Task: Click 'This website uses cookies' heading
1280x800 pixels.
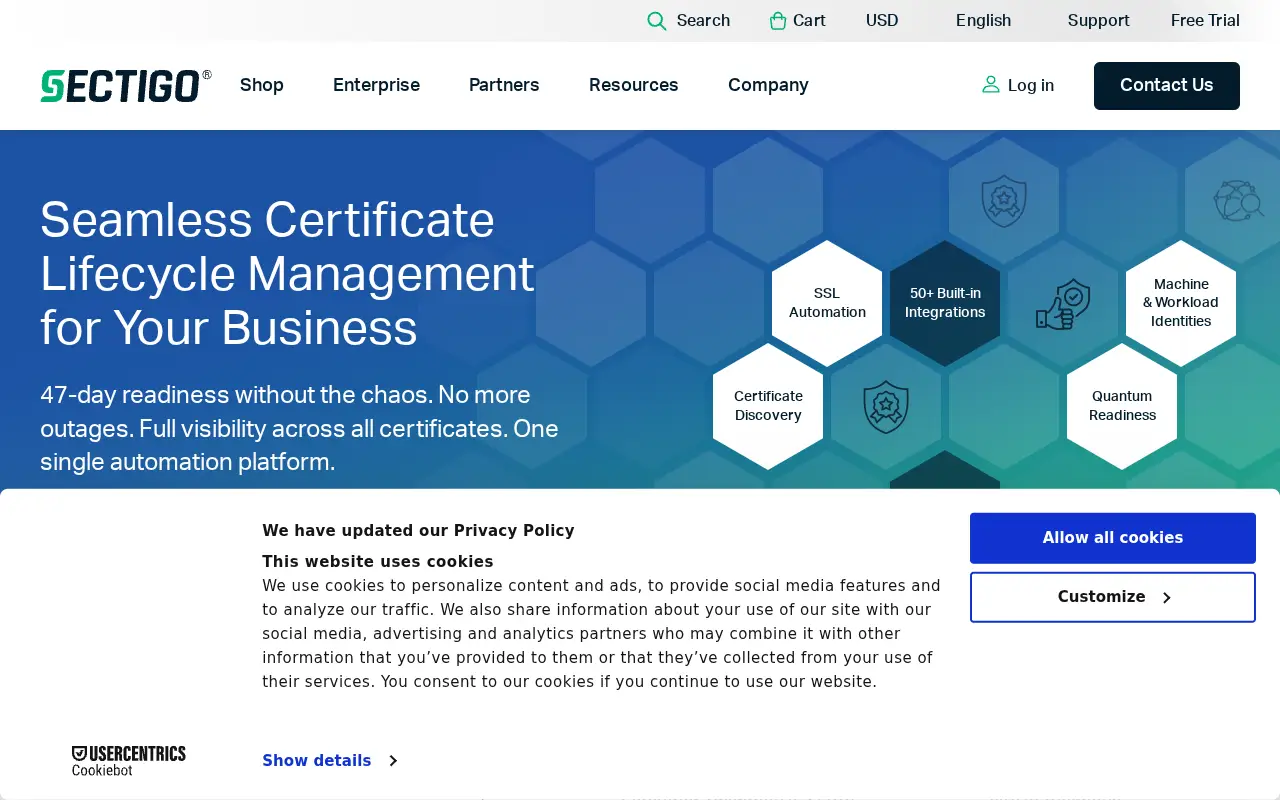Action: pos(378,562)
